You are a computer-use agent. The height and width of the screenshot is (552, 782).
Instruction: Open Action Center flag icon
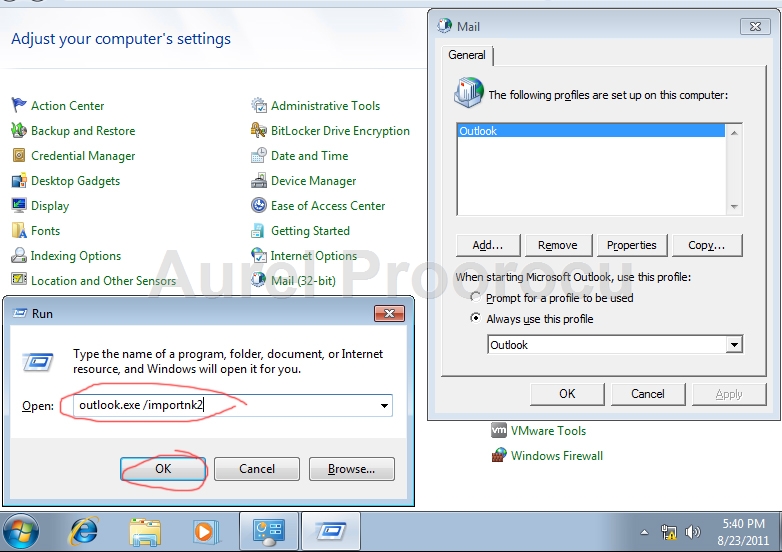point(18,105)
